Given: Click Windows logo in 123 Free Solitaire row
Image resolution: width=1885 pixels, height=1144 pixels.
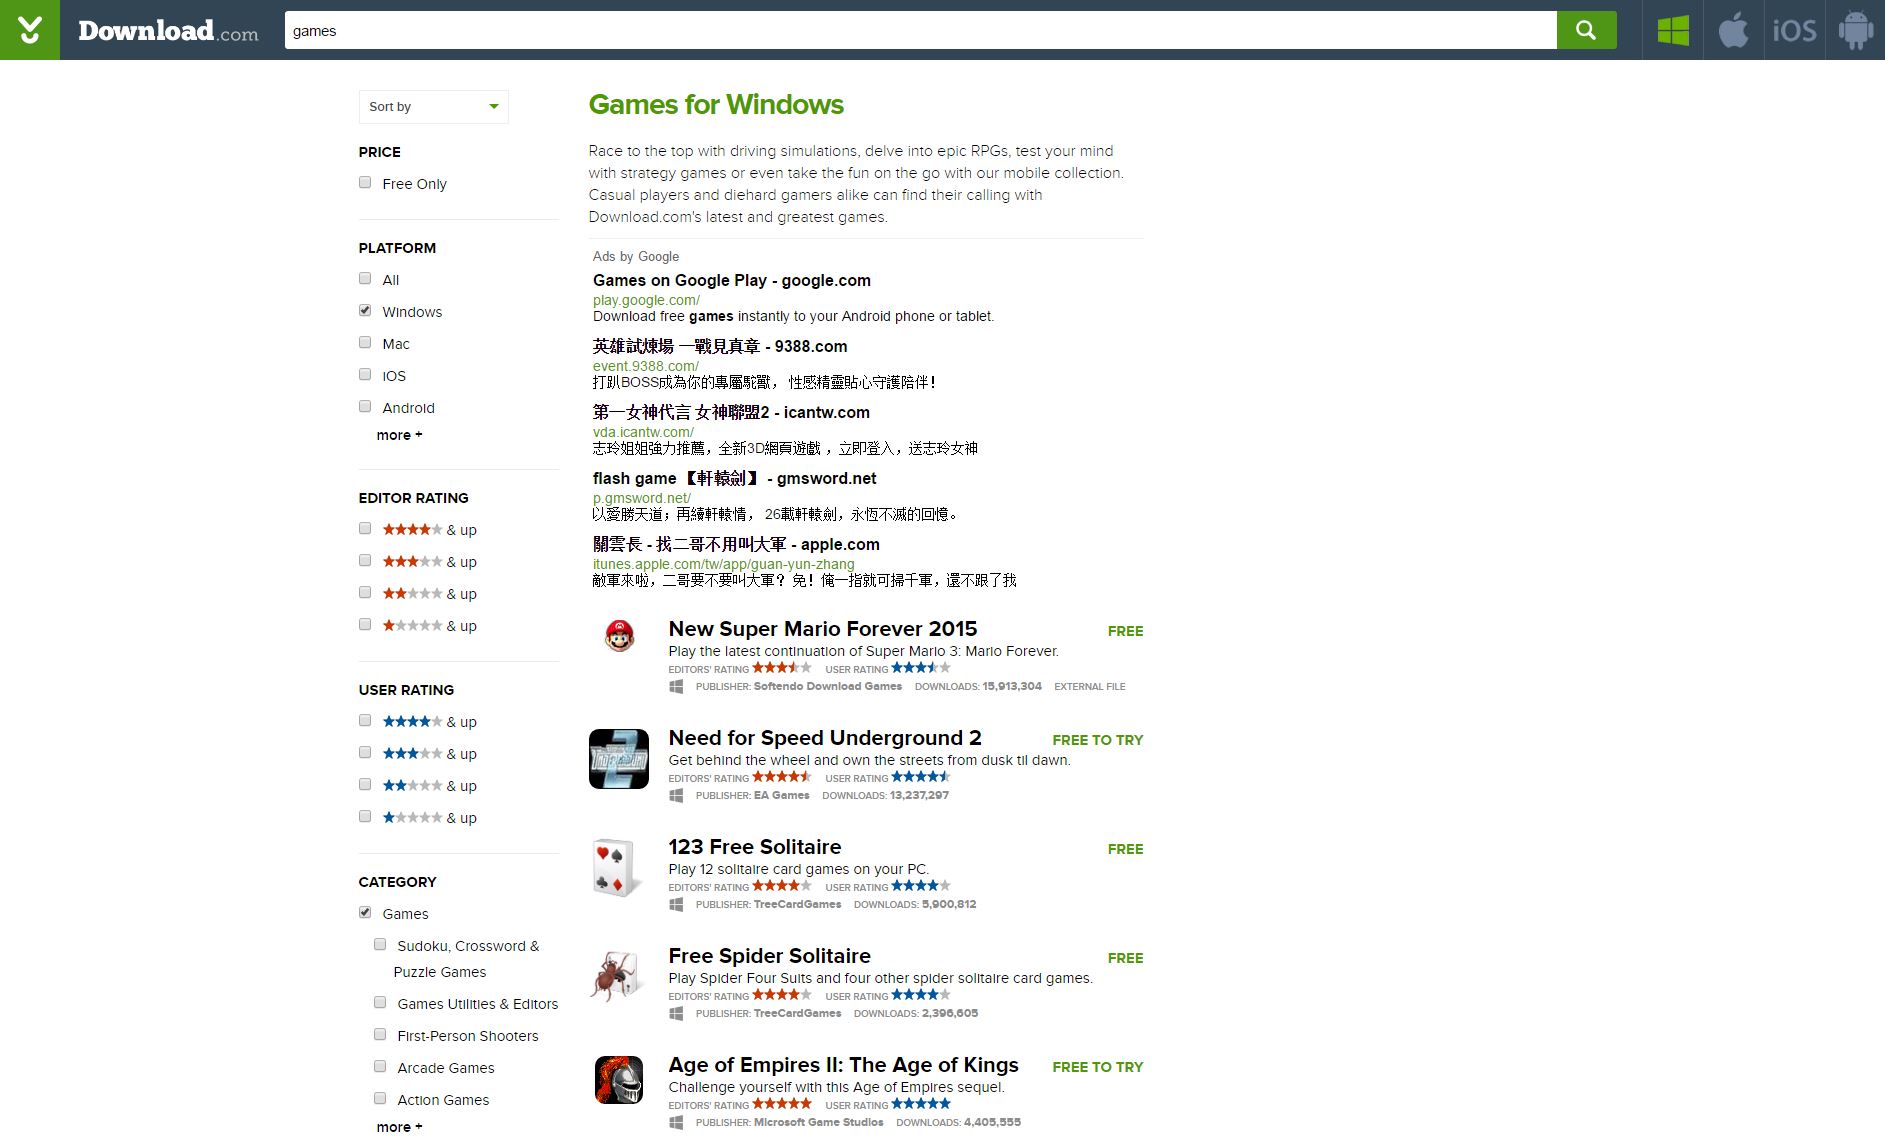Looking at the screenshot, I should tap(676, 905).
